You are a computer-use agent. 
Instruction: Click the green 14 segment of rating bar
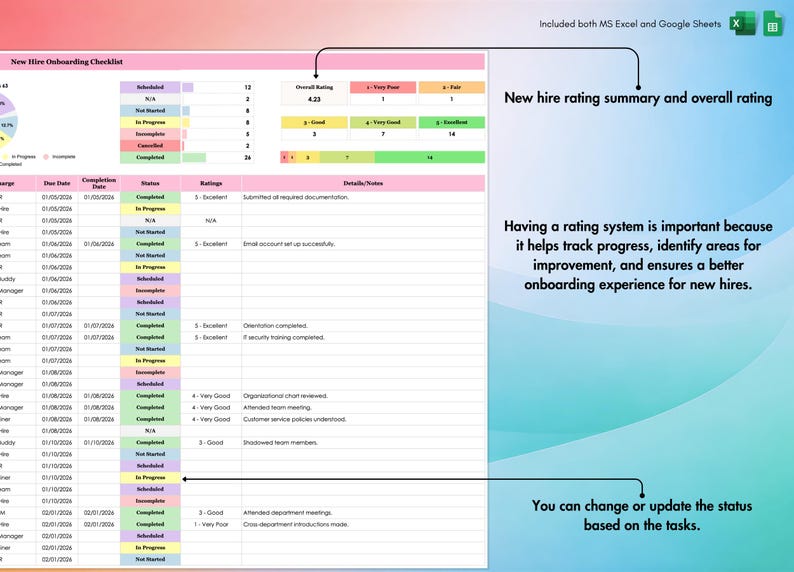click(x=429, y=157)
